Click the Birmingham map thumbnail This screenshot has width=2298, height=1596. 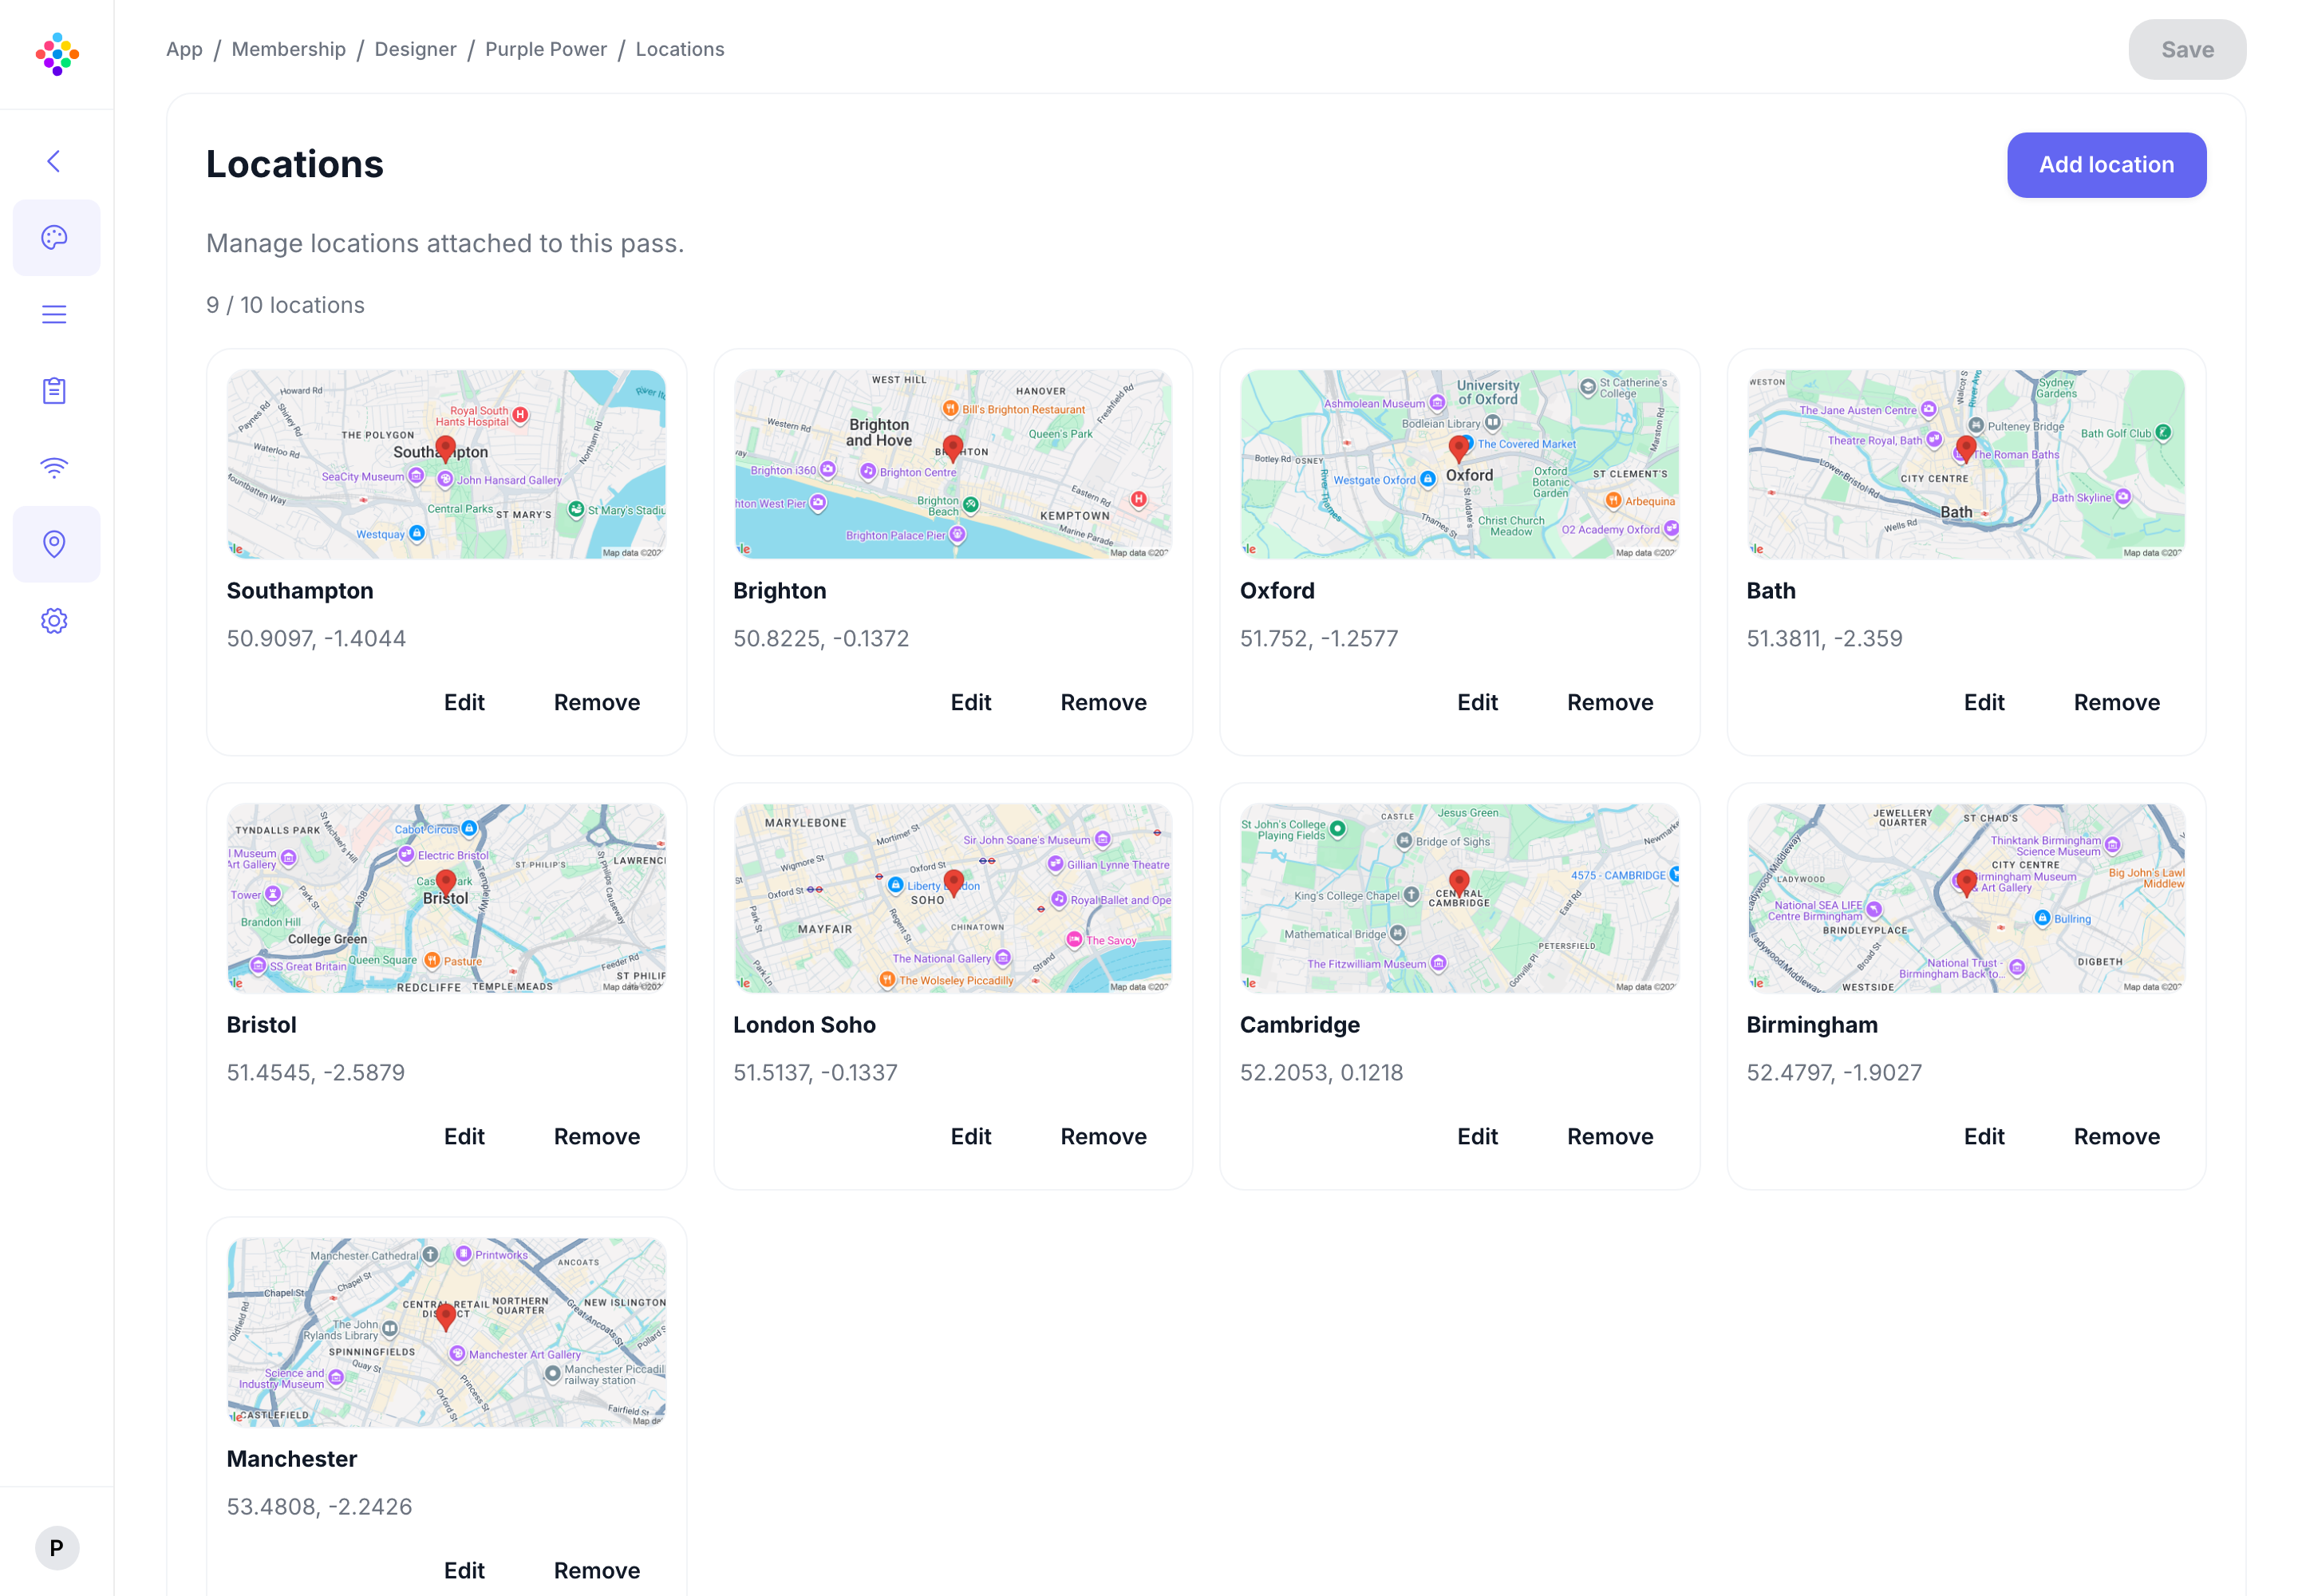click(x=1965, y=898)
